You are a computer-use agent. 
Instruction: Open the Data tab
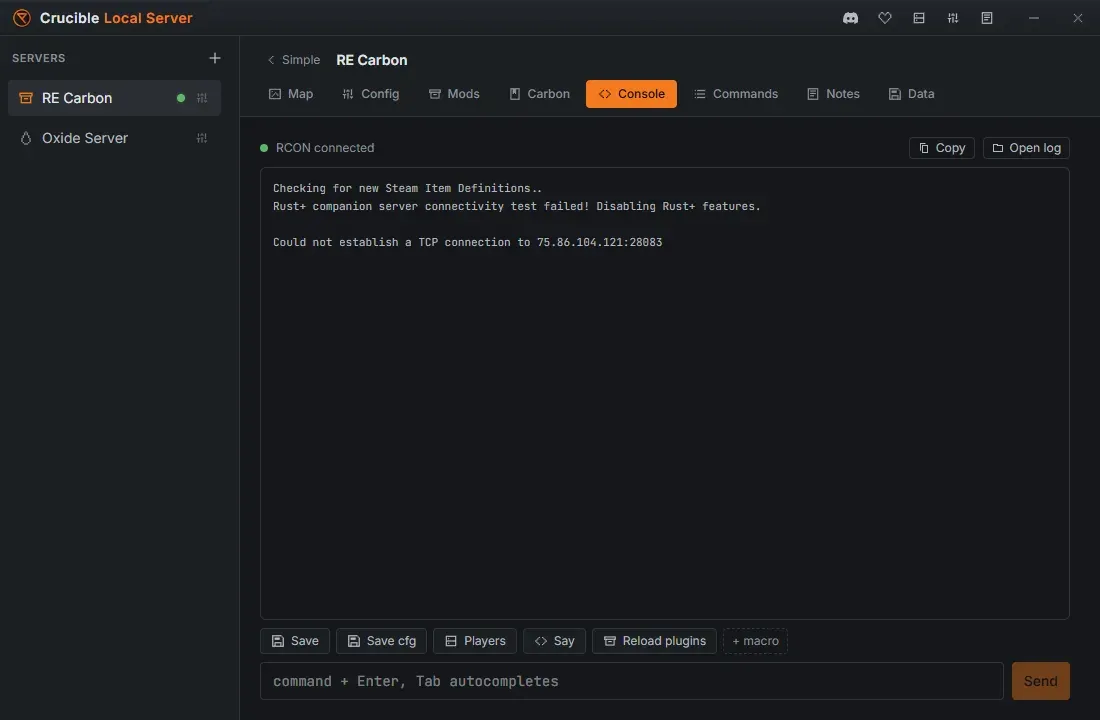[911, 94]
